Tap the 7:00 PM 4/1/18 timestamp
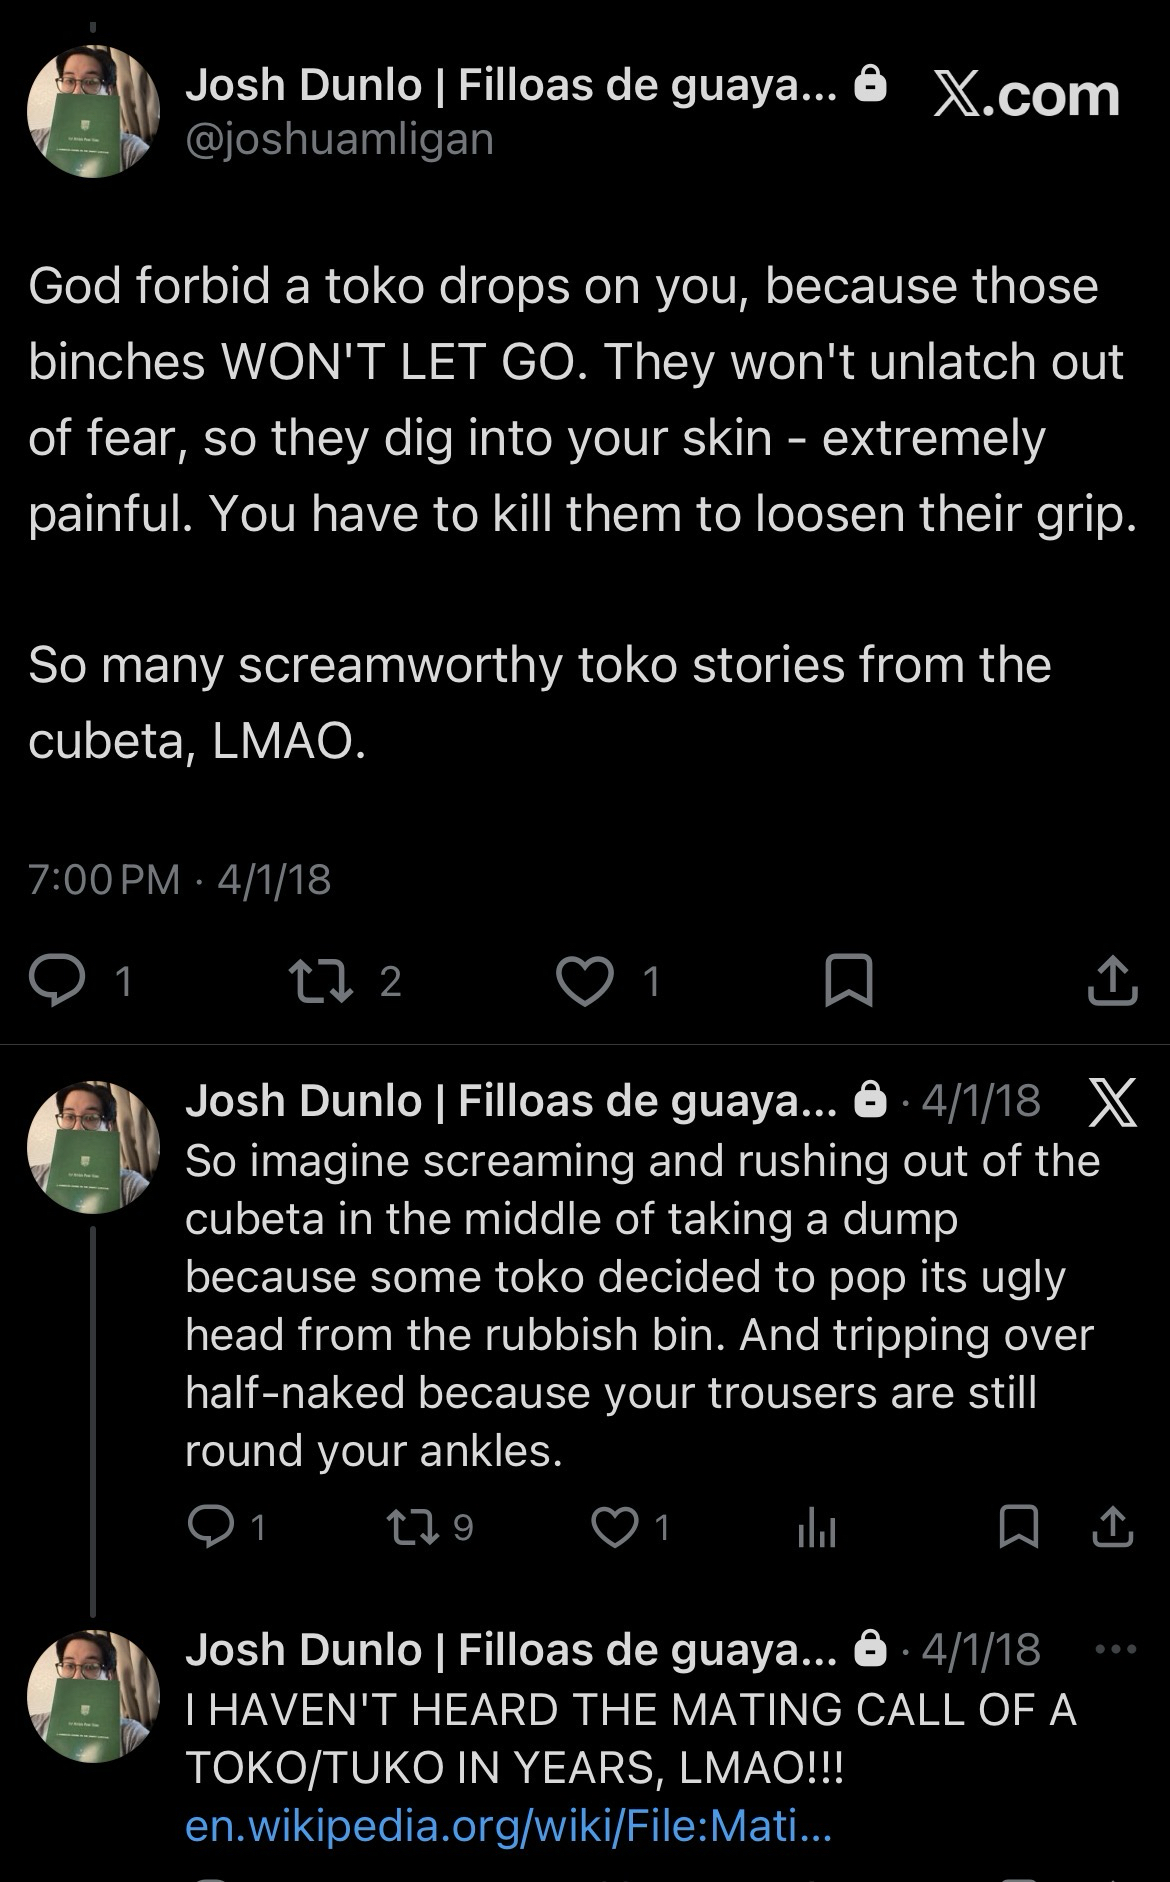This screenshot has width=1170, height=1882. tap(180, 879)
